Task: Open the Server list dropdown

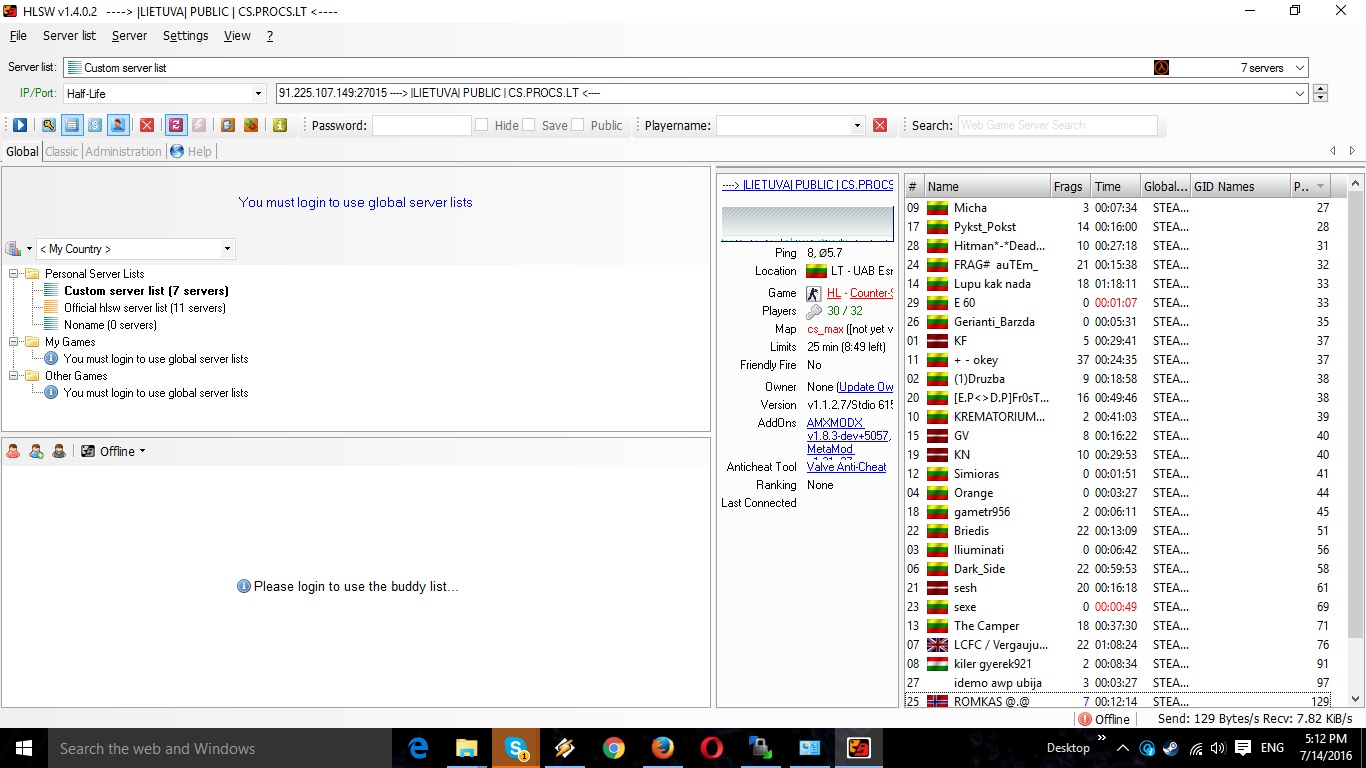Action: click(x=1299, y=68)
